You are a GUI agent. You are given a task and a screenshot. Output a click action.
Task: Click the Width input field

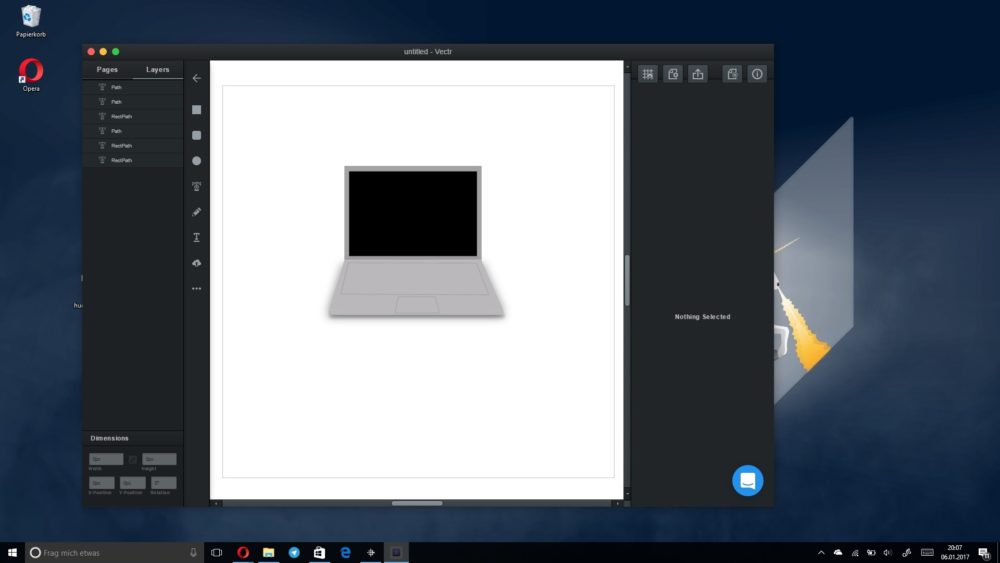point(106,459)
